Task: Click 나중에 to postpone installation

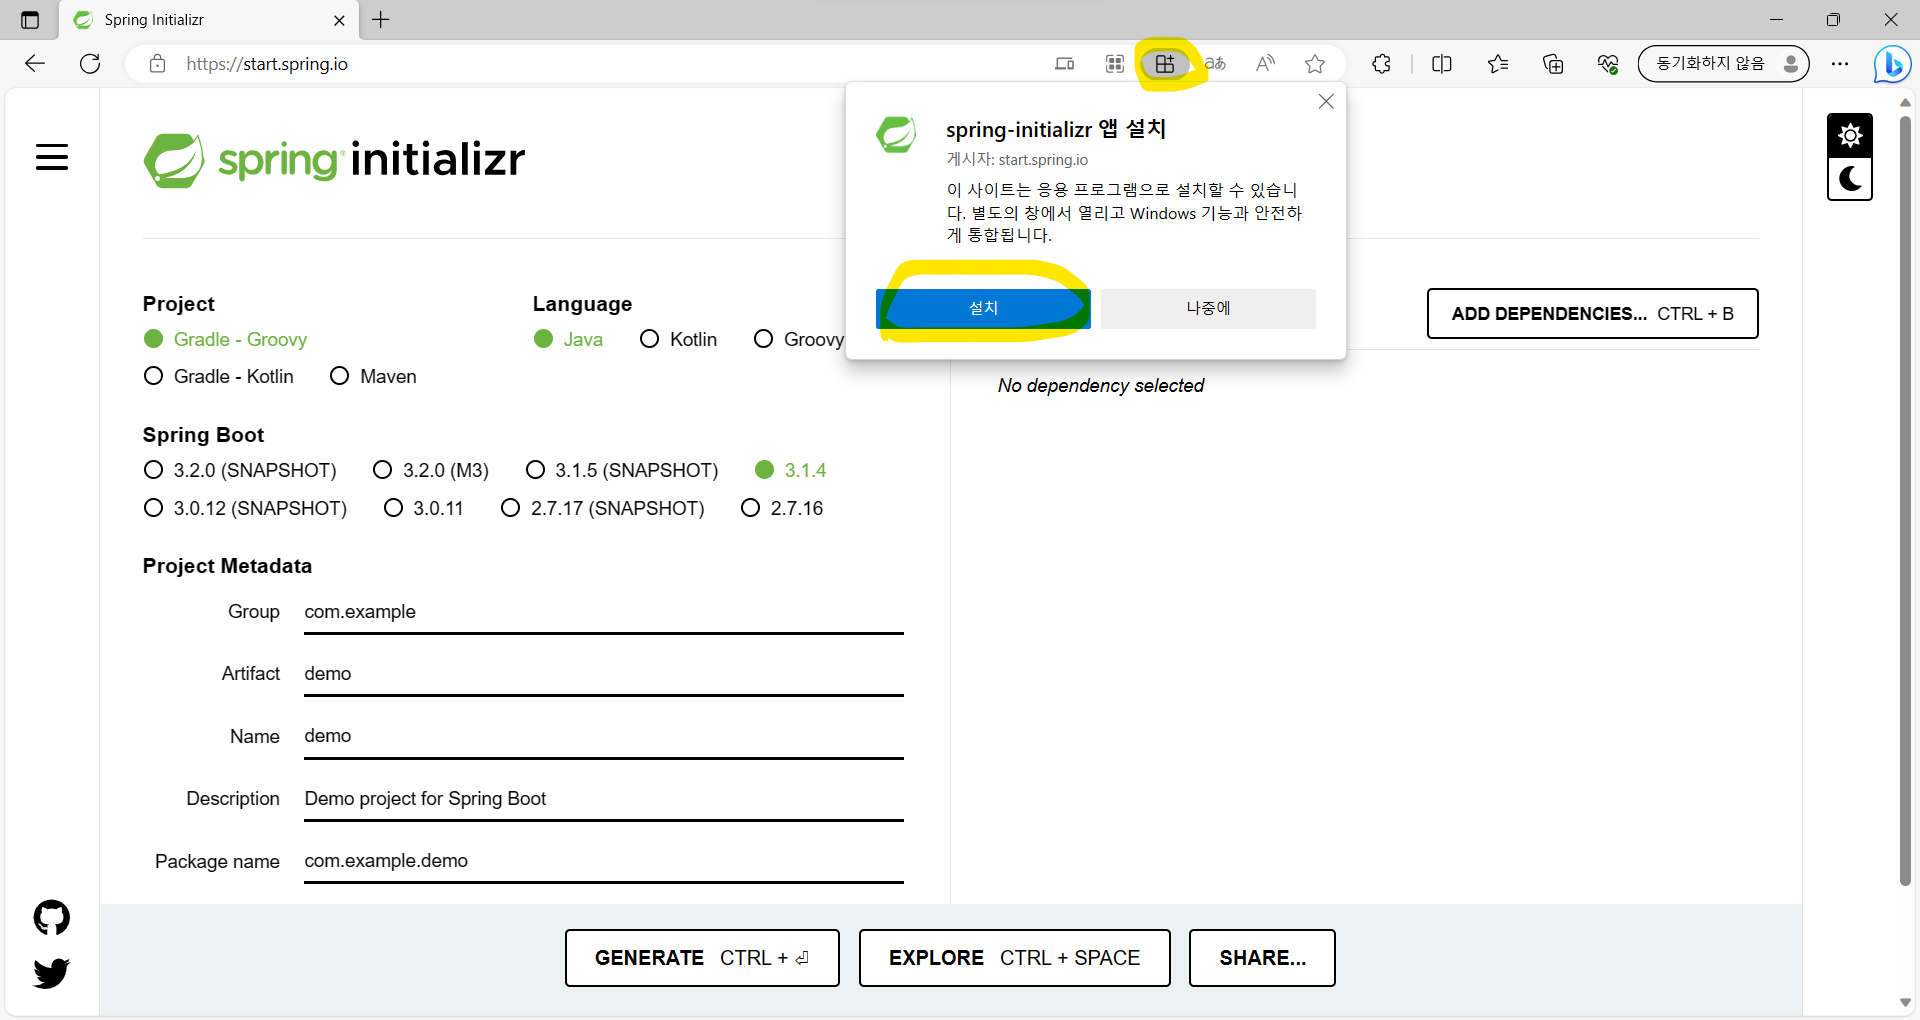Action: tap(1208, 308)
